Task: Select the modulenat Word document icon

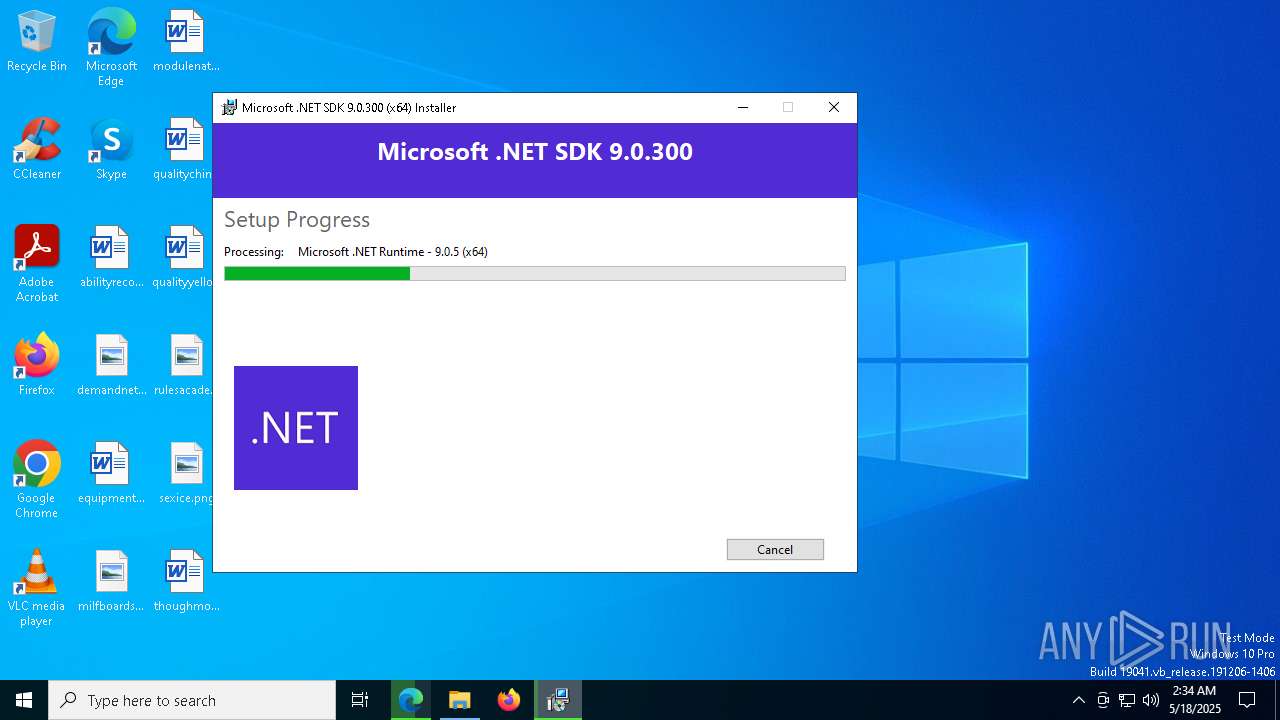Action: tap(186, 42)
